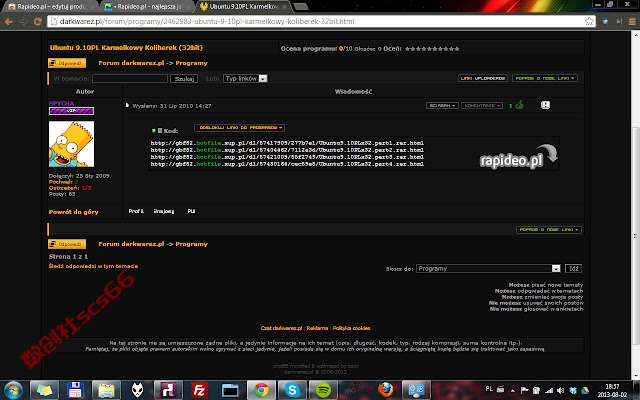Click the rating stars next to Oceń
This screenshot has height=400, width=640.
point(432,49)
